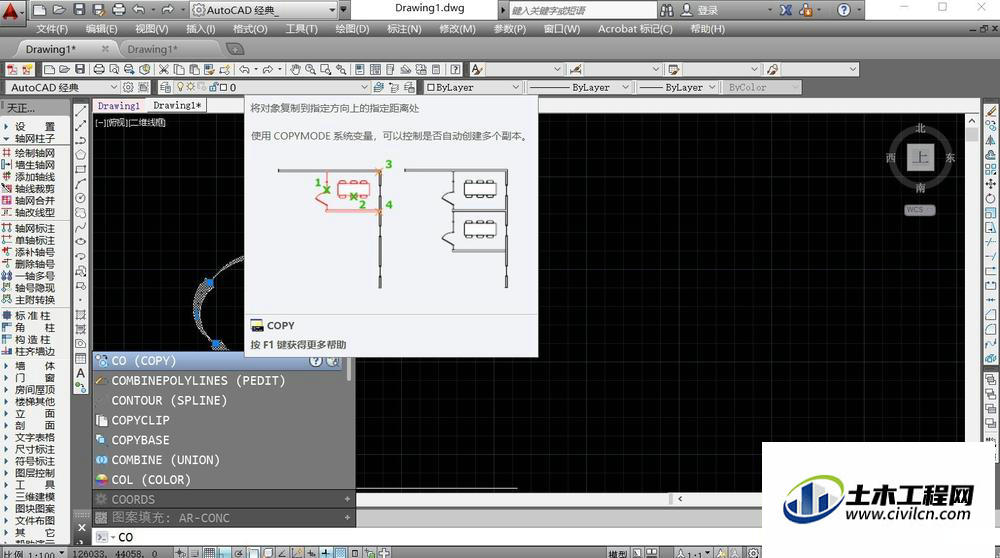Select the Polygon draw tool
Screen dimensions: 1000x558
click(80, 154)
